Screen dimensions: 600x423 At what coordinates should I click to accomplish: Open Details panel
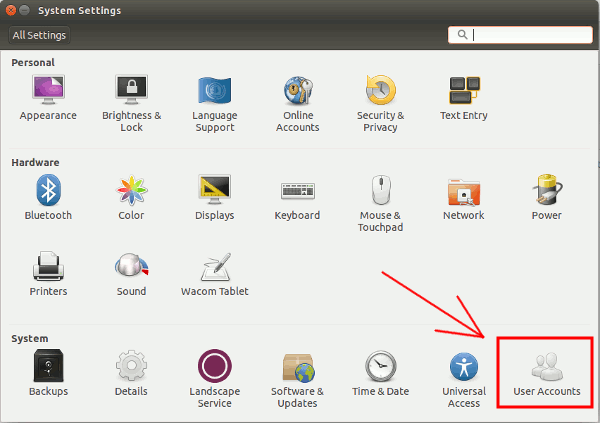tap(131, 372)
